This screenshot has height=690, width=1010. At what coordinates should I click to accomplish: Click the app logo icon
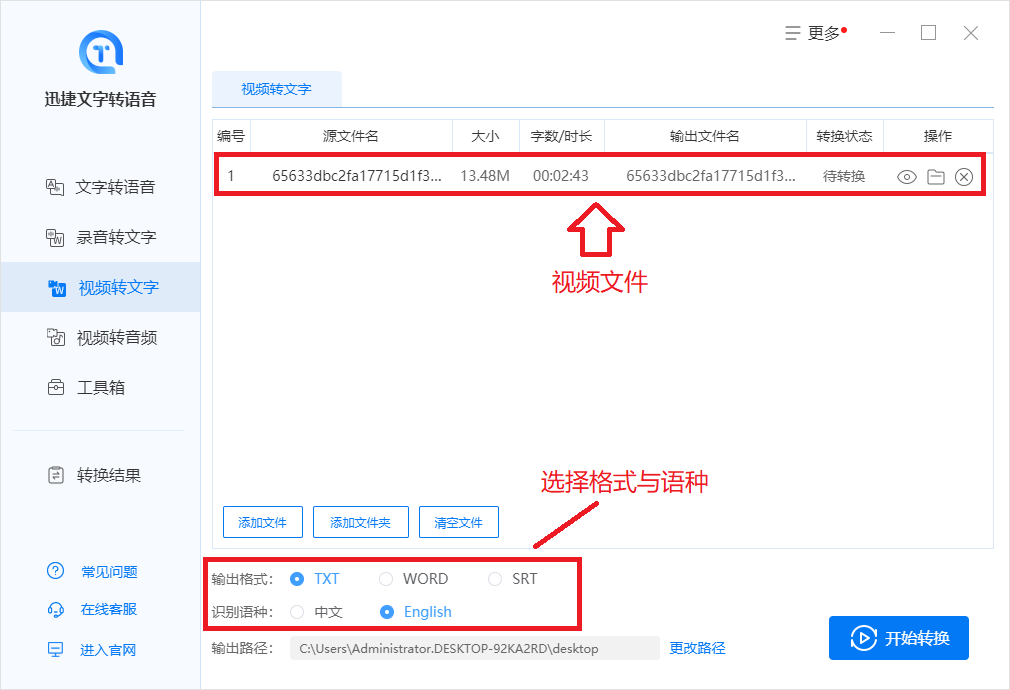coord(101,52)
